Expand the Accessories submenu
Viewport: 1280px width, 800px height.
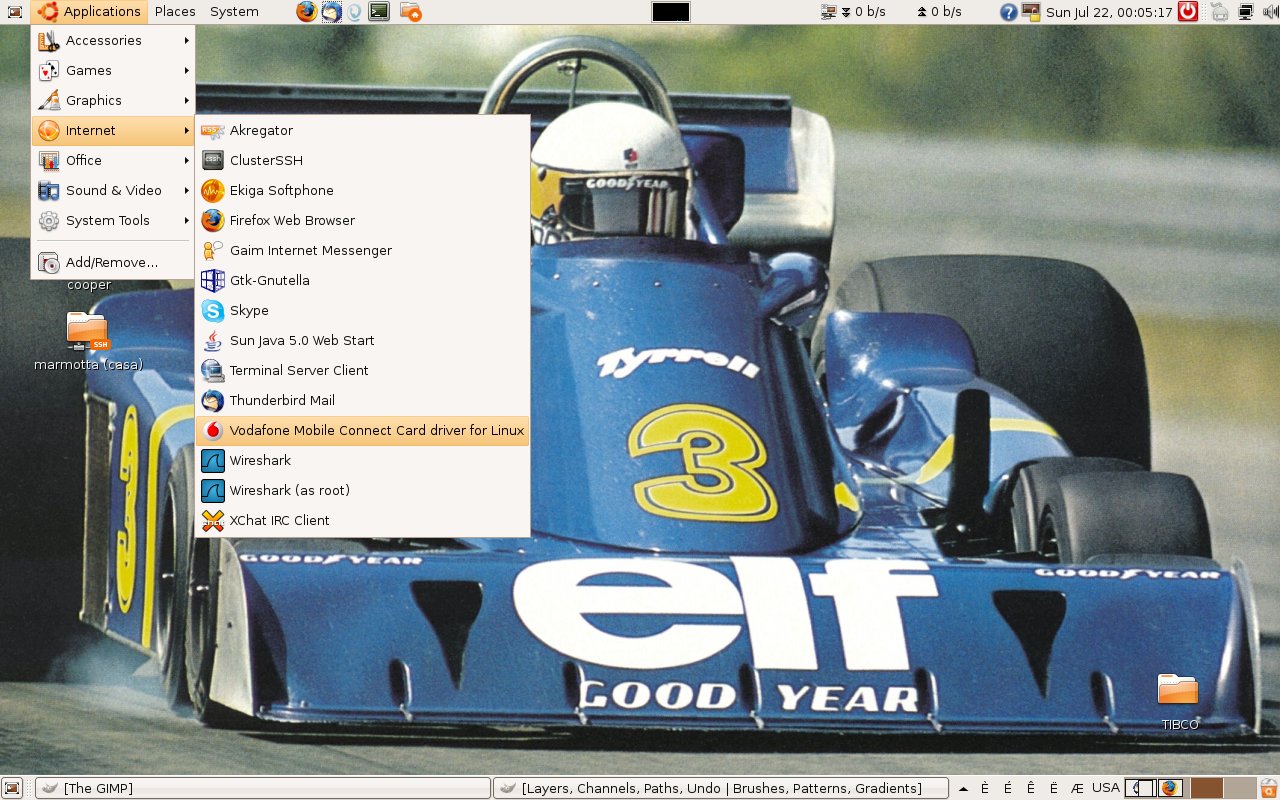pyautogui.click(x=113, y=40)
